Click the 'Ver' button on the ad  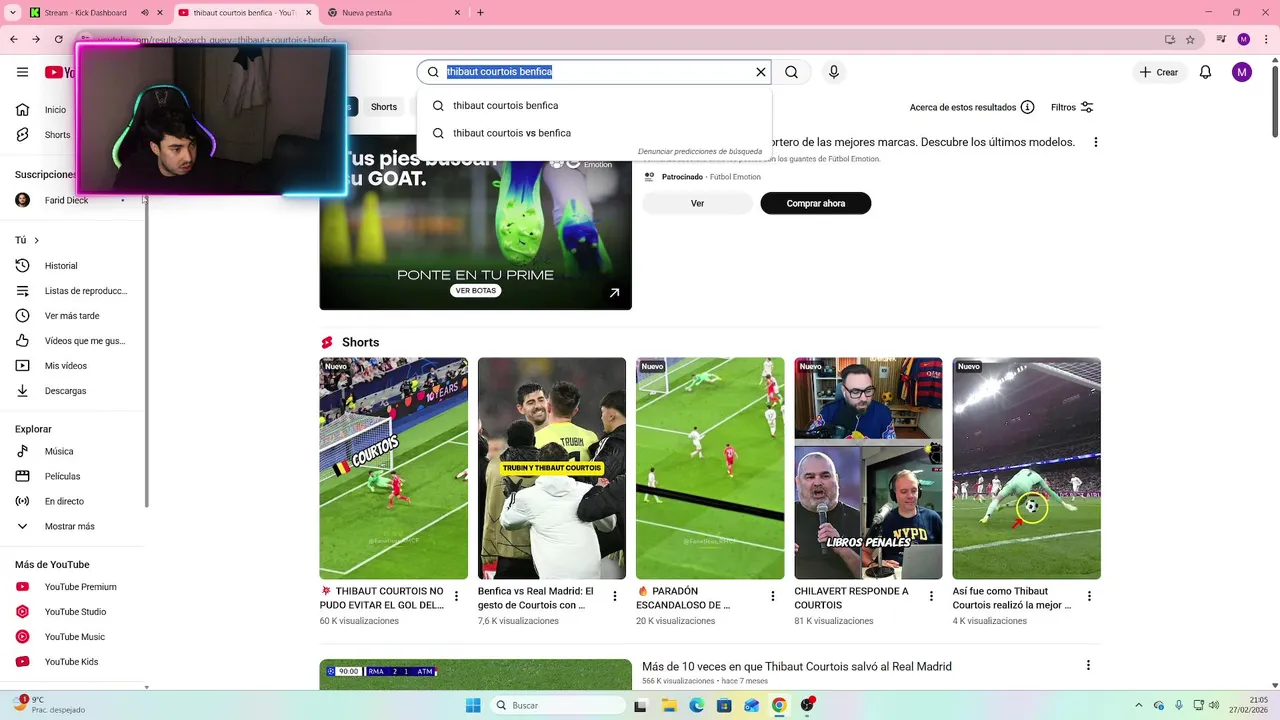697,203
